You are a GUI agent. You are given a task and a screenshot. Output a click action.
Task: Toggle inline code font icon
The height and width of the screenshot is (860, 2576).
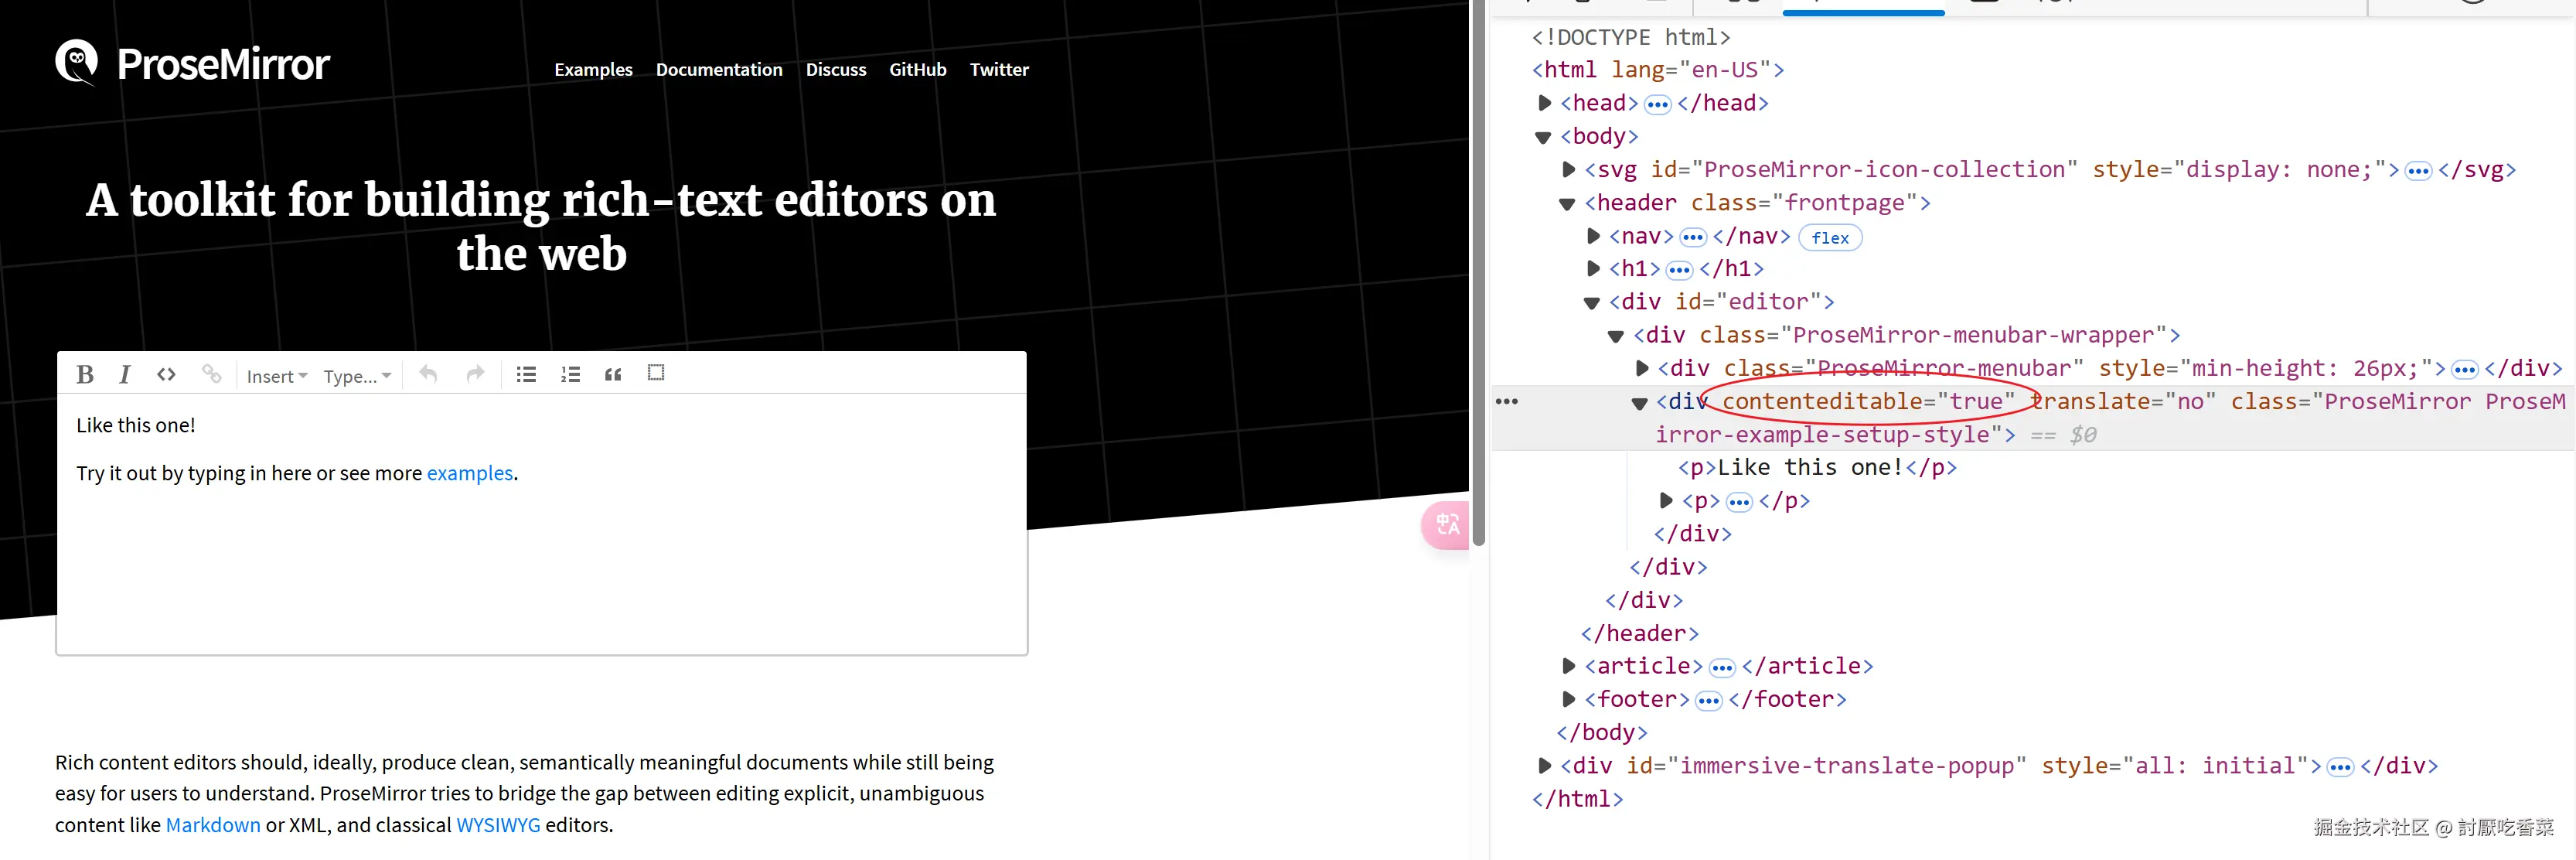click(166, 374)
